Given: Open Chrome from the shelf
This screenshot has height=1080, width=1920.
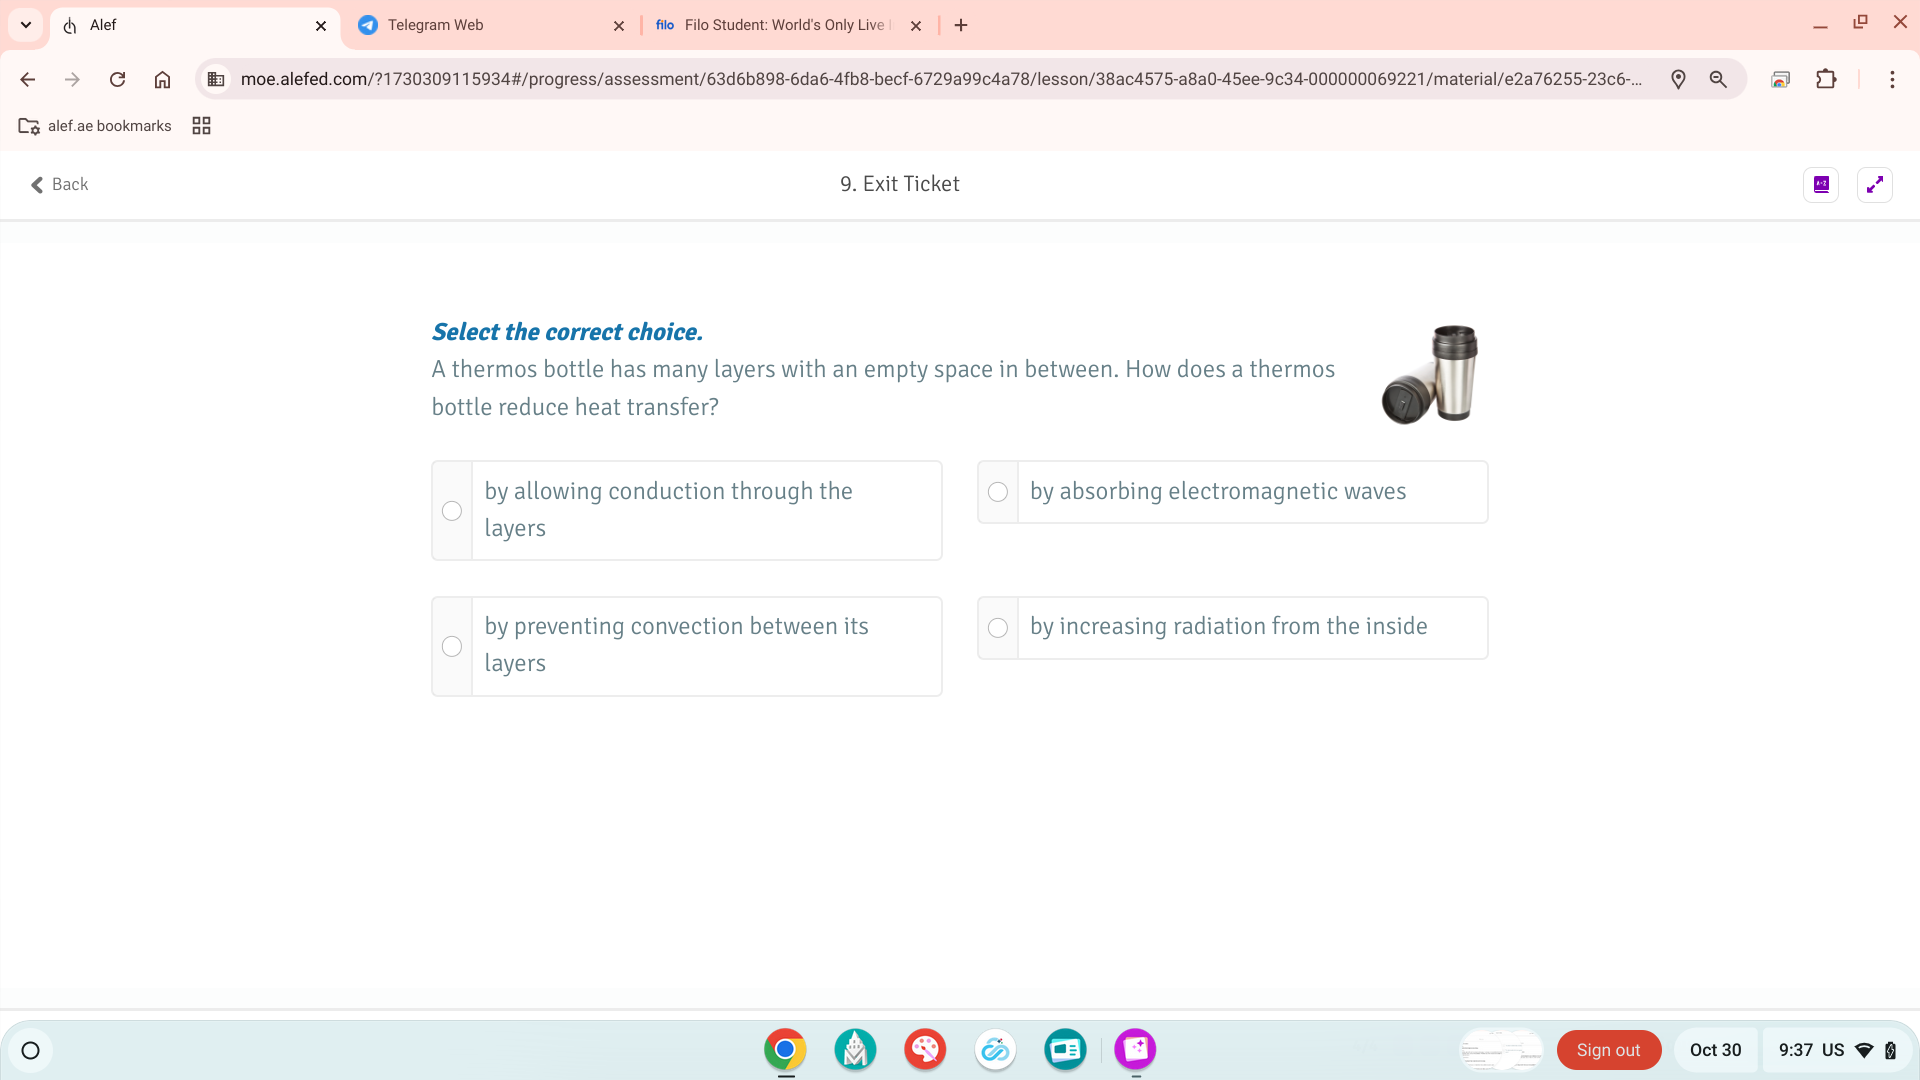Looking at the screenshot, I should pyautogui.click(x=785, y=1049).
